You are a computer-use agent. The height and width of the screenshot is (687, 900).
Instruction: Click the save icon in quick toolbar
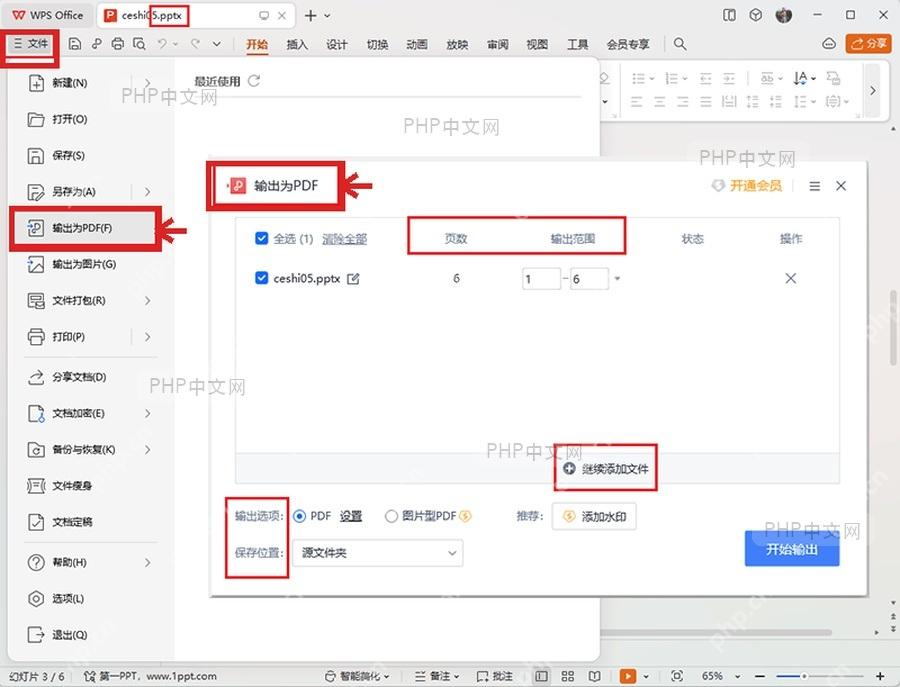(75, 44)
